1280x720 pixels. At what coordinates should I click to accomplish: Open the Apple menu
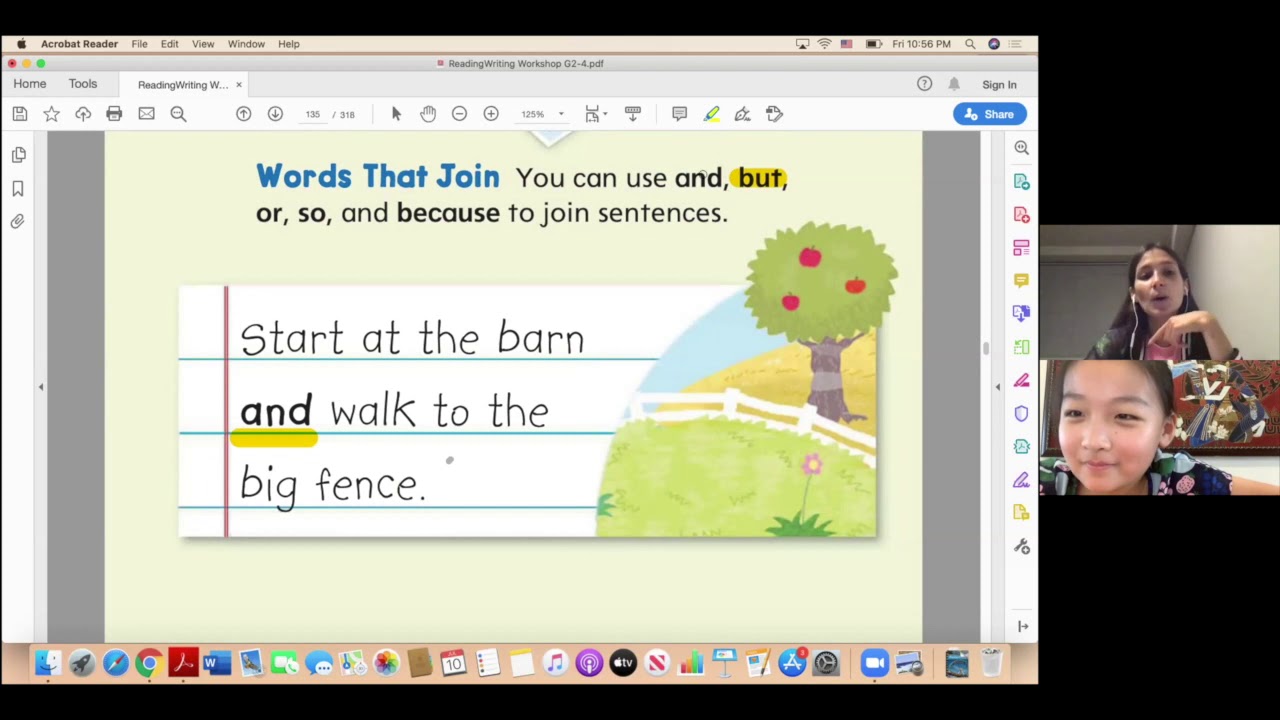(21, 44)
